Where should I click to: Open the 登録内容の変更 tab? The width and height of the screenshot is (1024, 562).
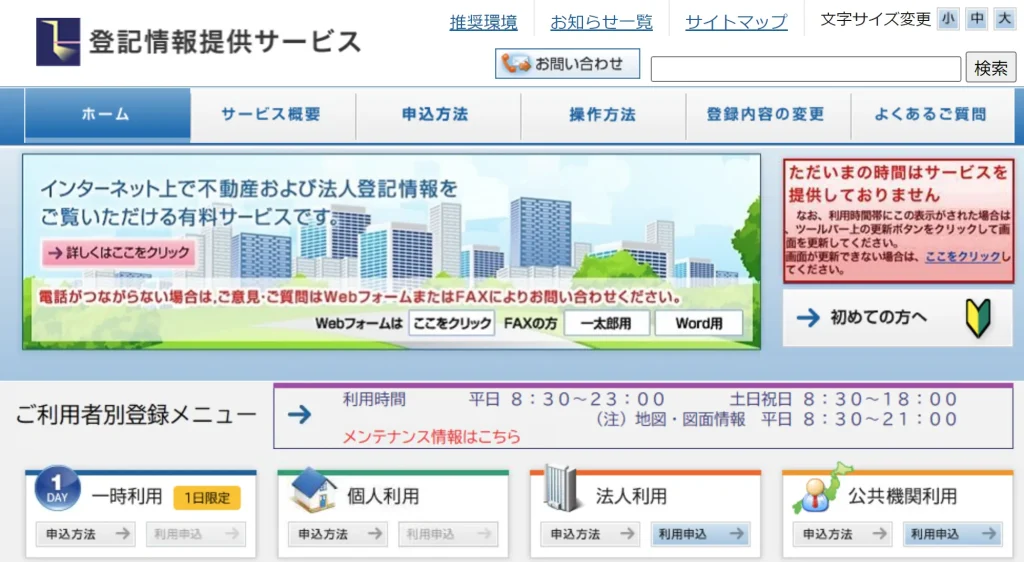pyautogui.click(x=768, y=115)
